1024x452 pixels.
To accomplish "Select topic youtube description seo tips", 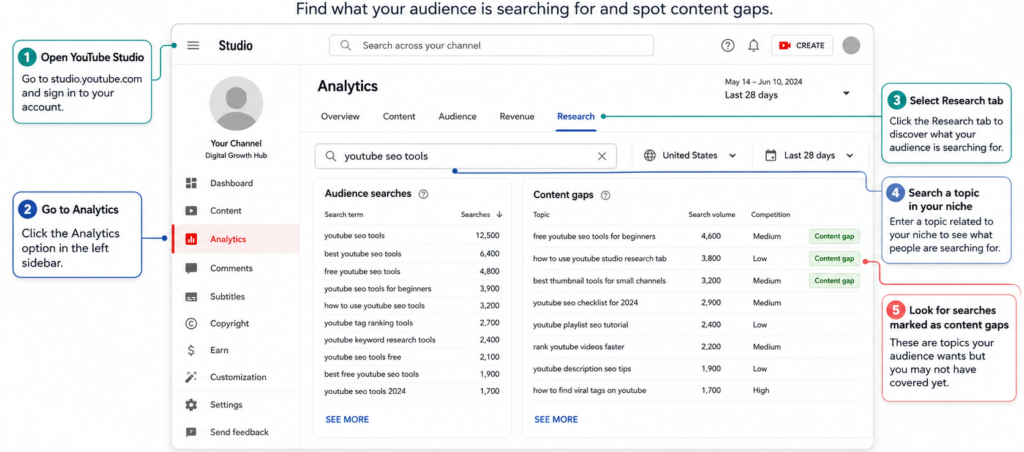I will (x=582, y=368).
